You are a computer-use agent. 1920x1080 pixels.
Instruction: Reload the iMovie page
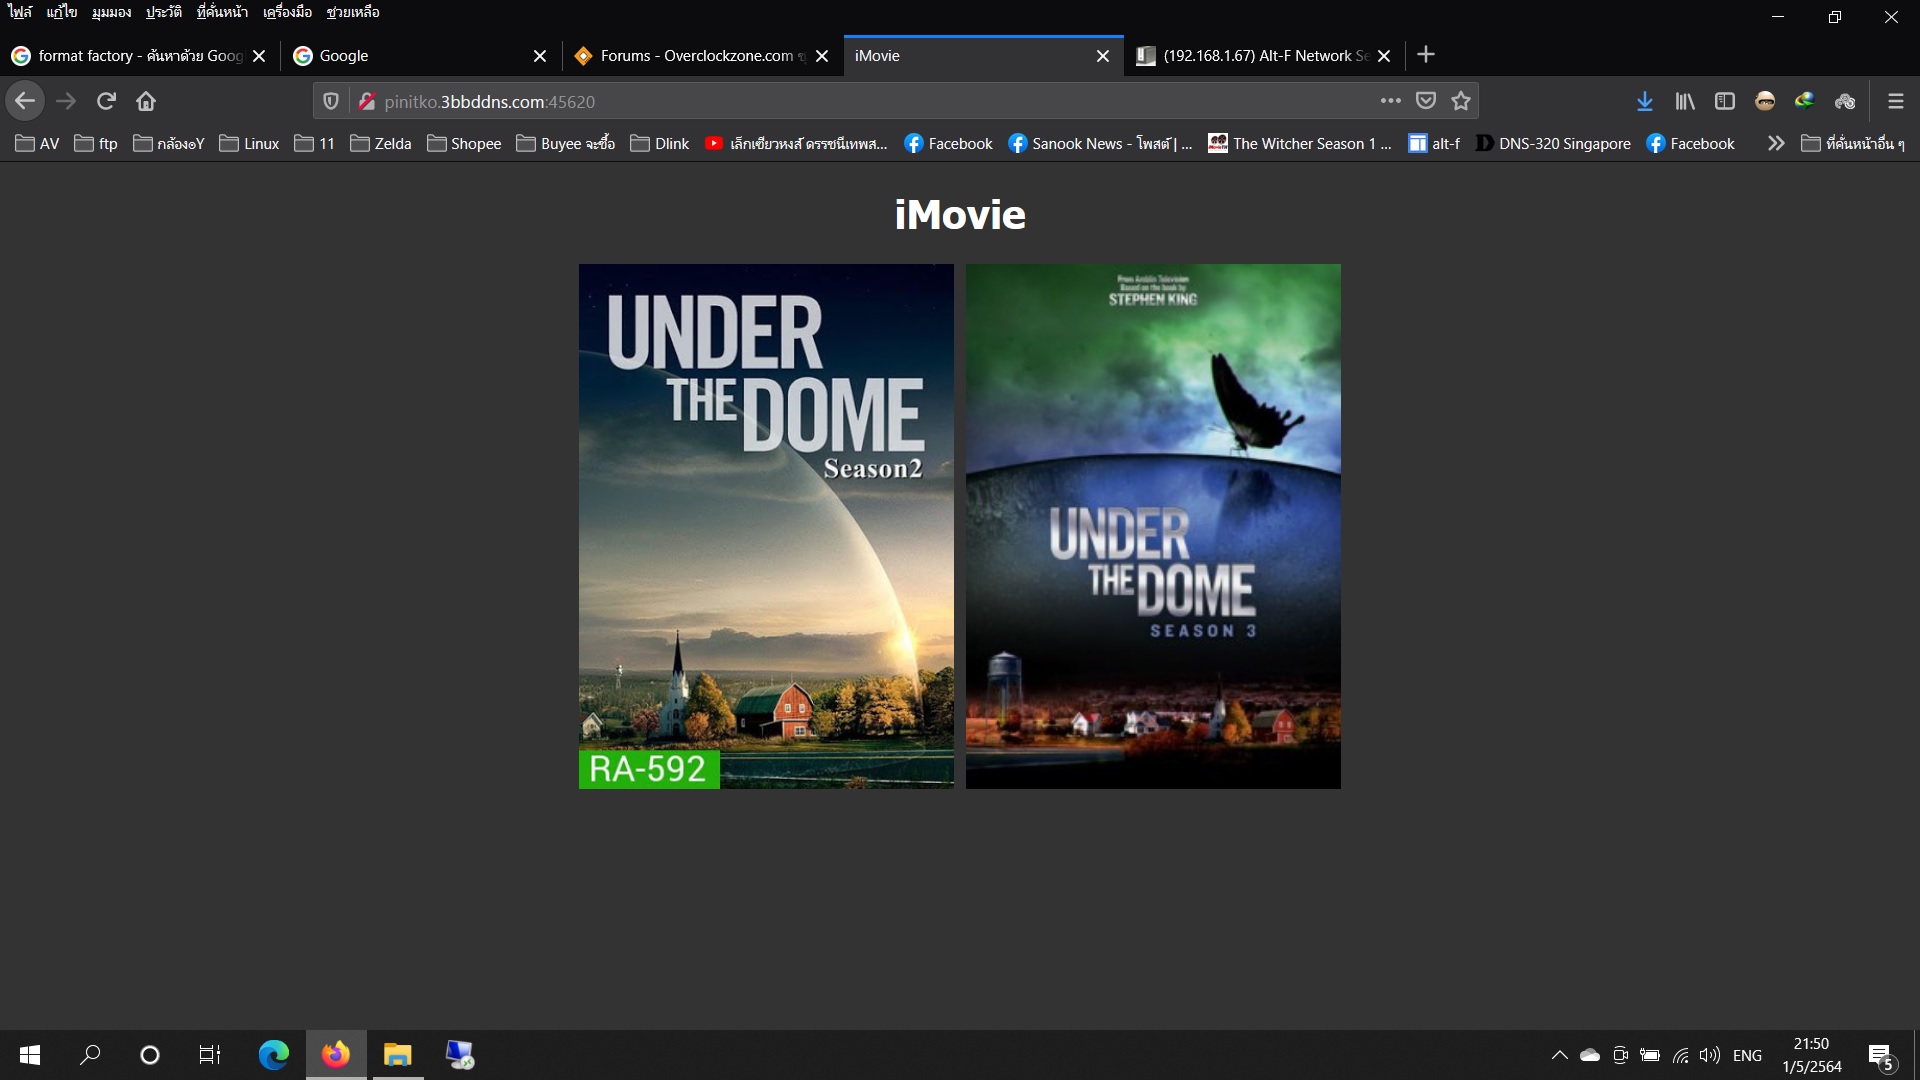106,101
